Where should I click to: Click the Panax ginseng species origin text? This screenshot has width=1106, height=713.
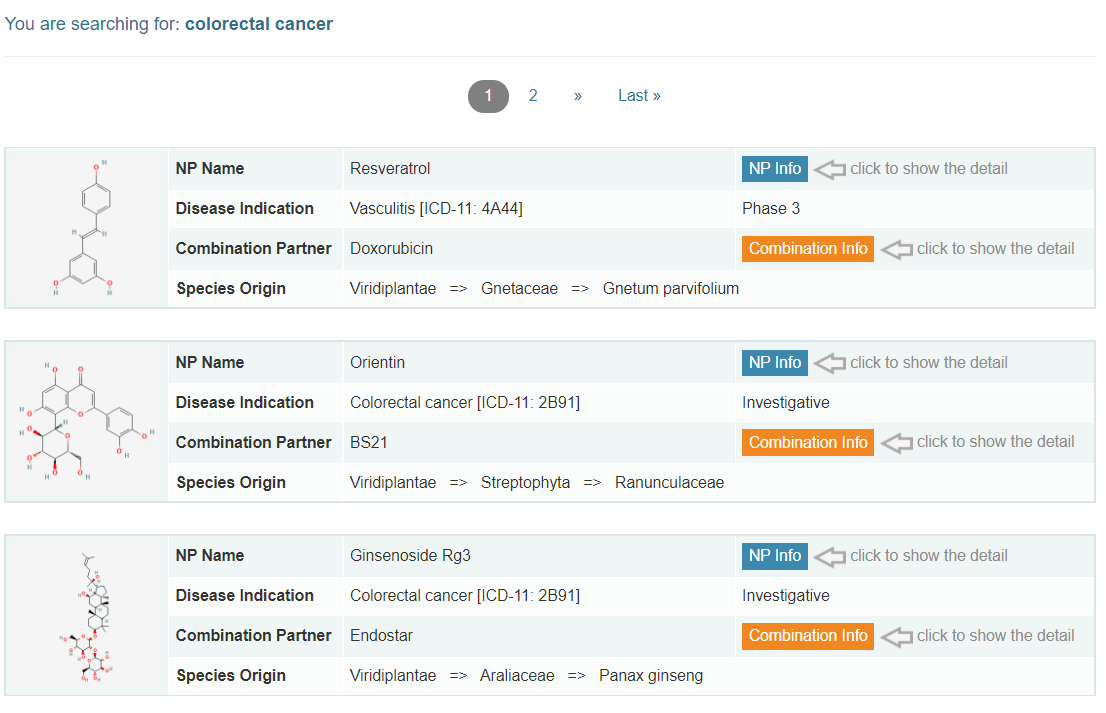651,676
